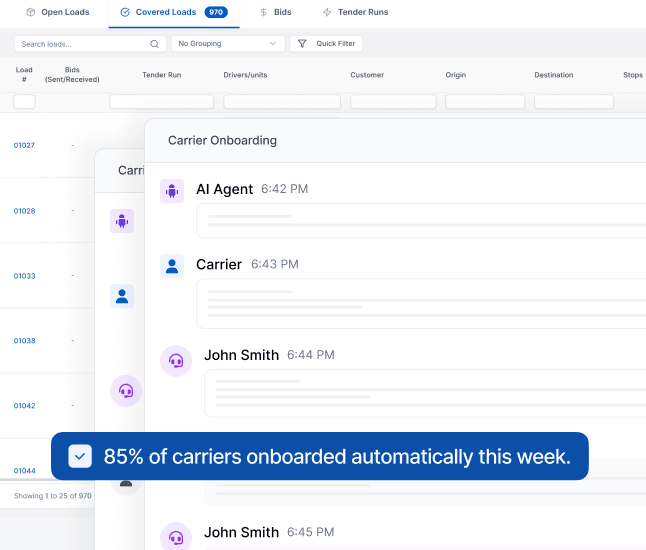This screenshot has height=550, width=646.
Task: Click the Carrier Onboarding panel title
Action: pyautogui.click(x=222, y=140)
